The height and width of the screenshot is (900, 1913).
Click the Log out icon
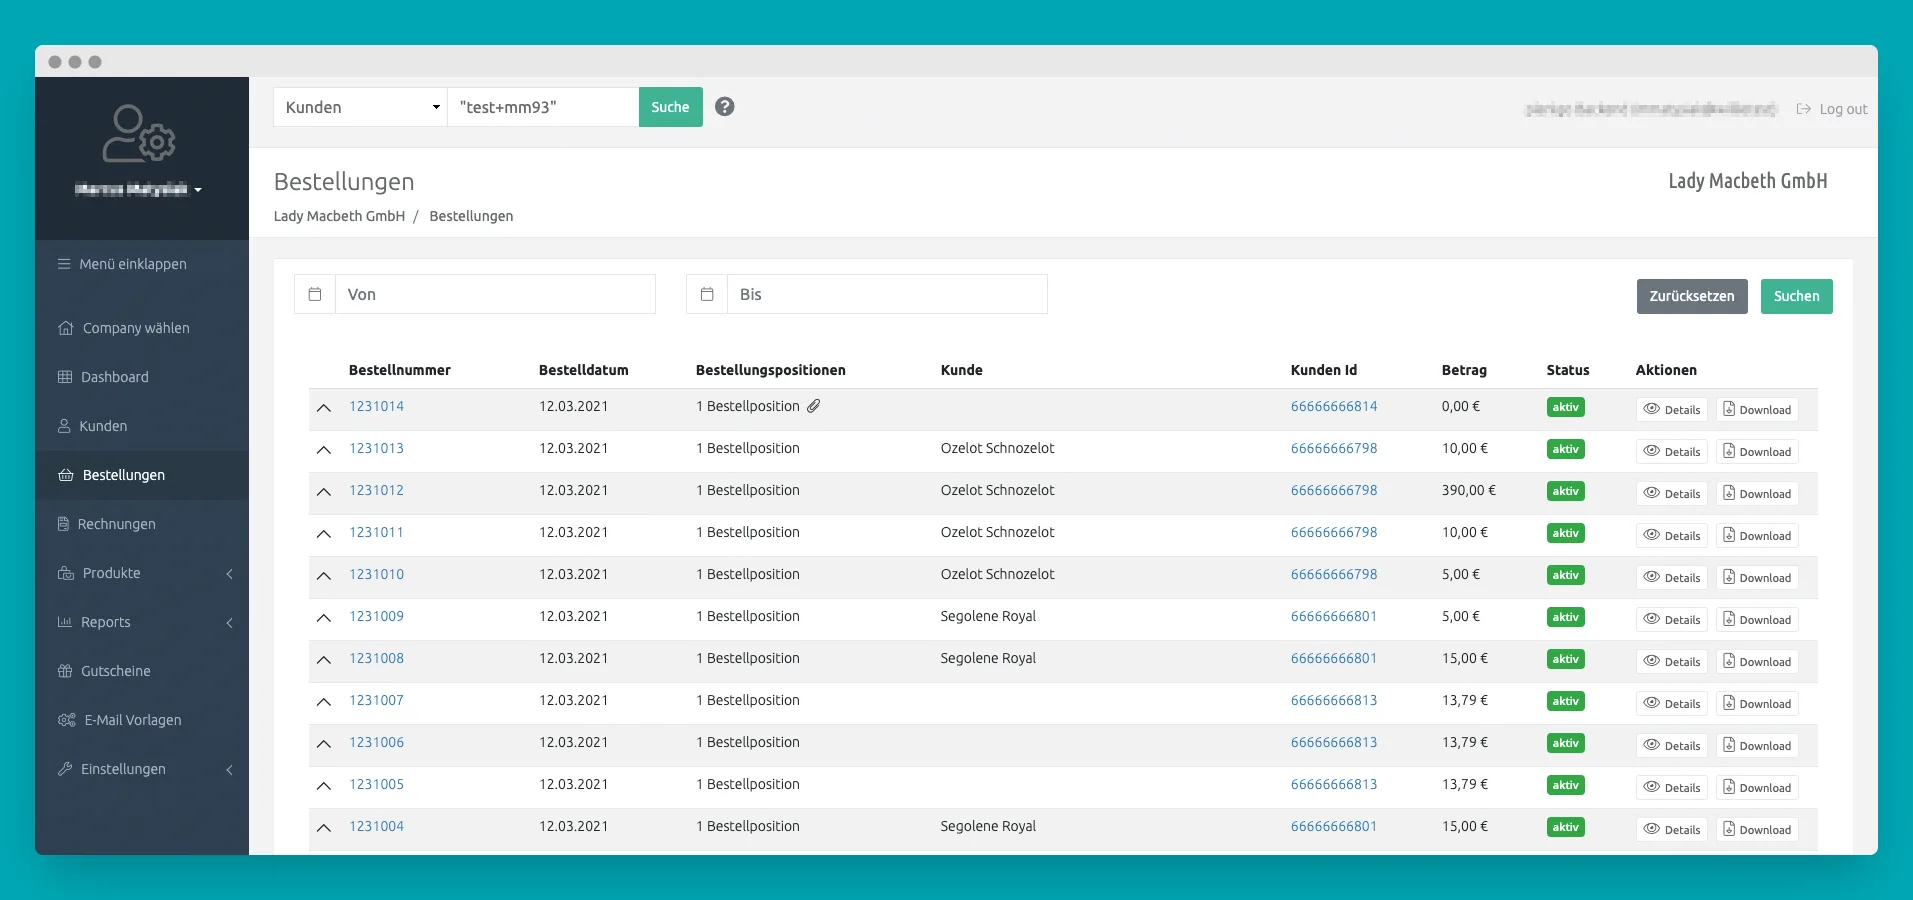click(x=1804, y=109)
